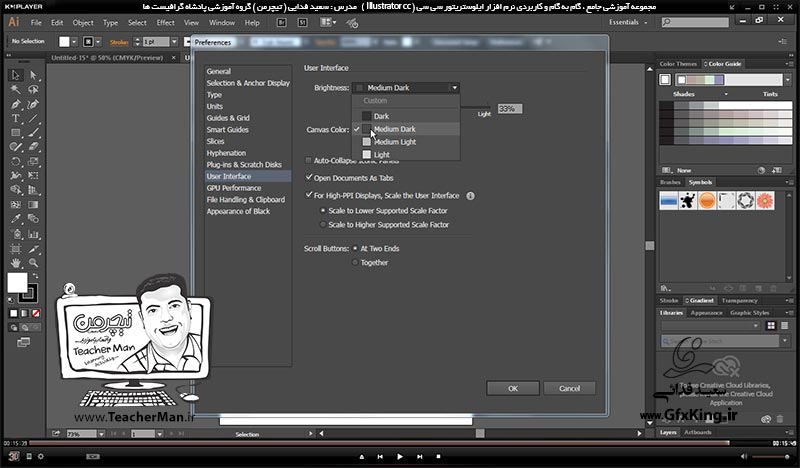Uncheck Open Documents As Tabs
This screenshot has height=468, width=800.
[x=308, y=178]
